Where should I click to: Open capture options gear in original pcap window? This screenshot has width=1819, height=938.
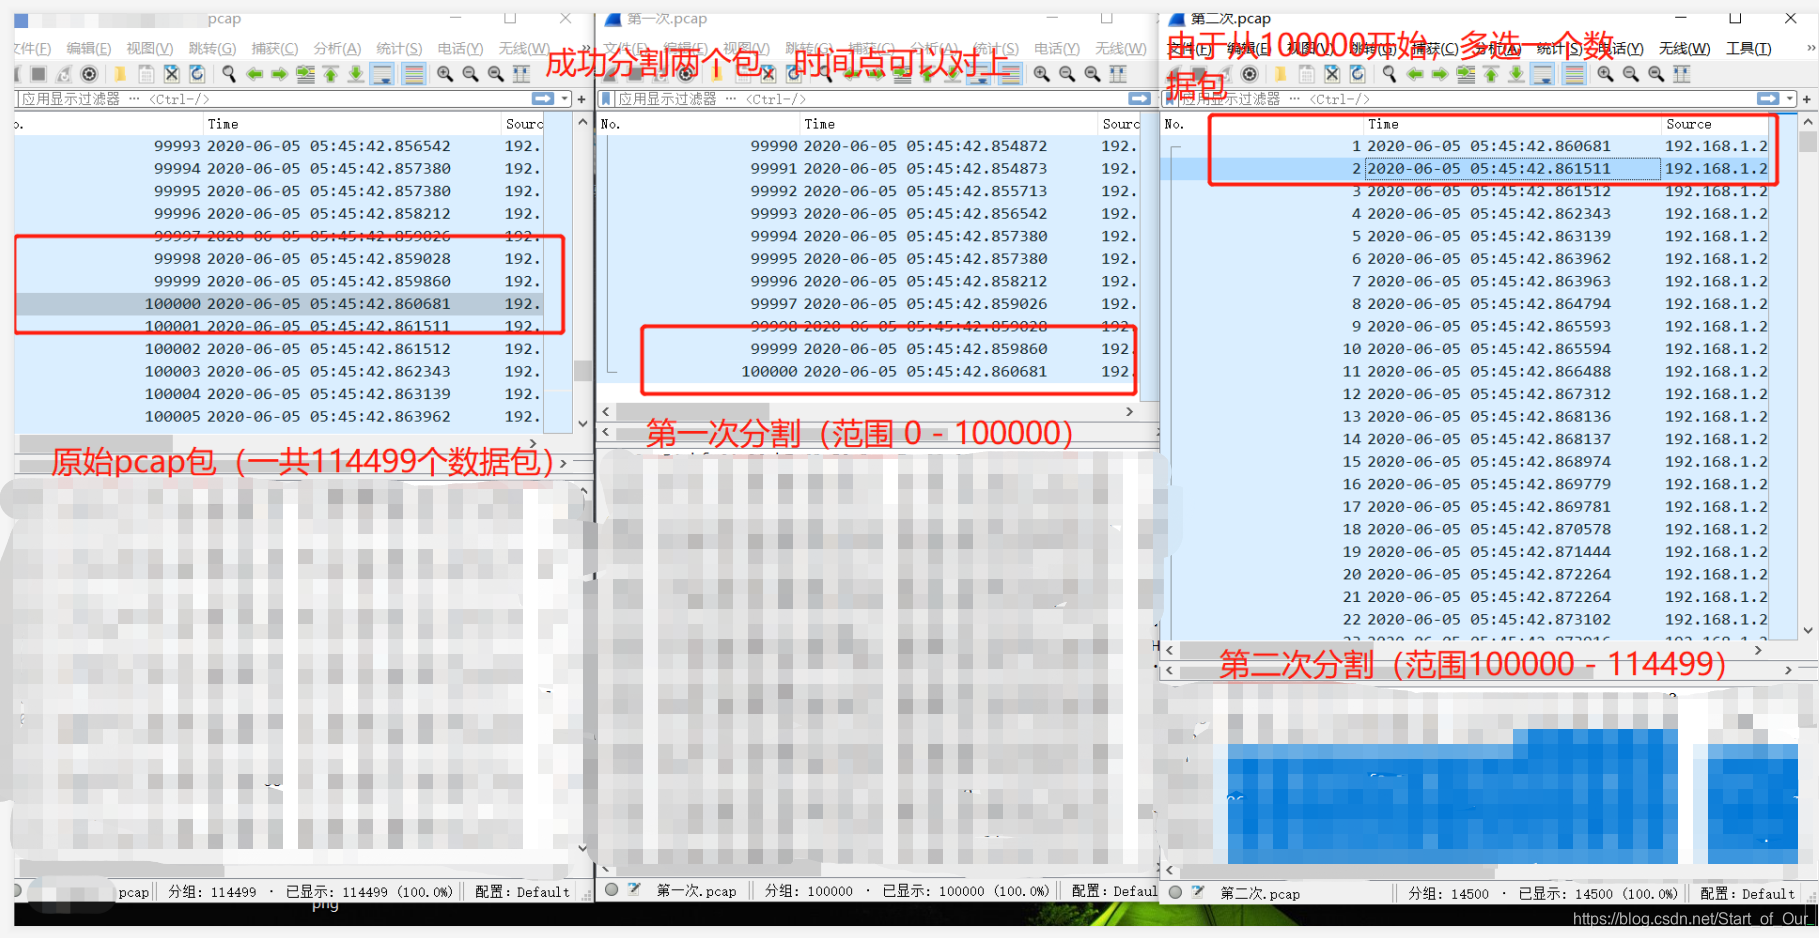pos(89,74)
